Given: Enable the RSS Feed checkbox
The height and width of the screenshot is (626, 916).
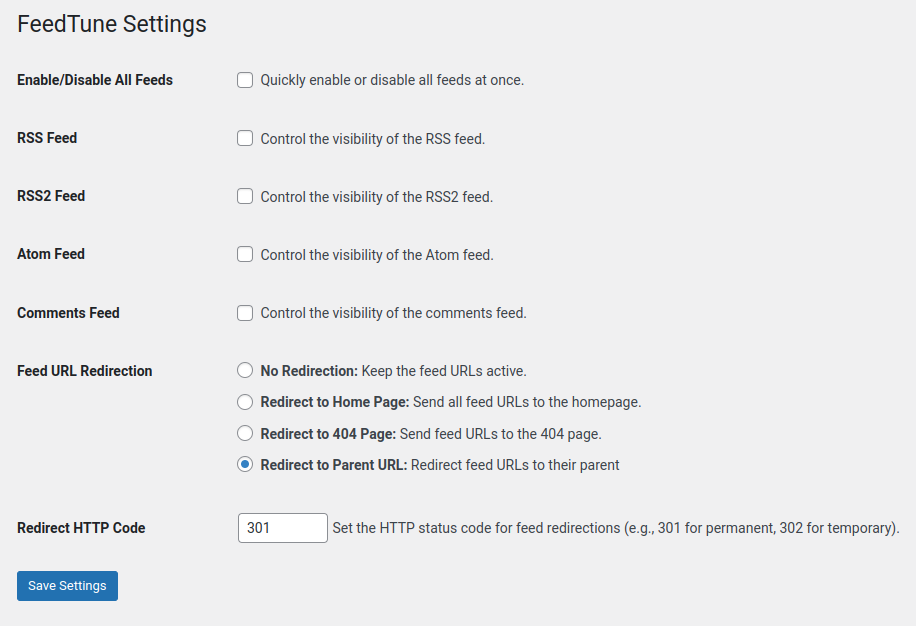Looking at the screenshot, I should [245, 138].
